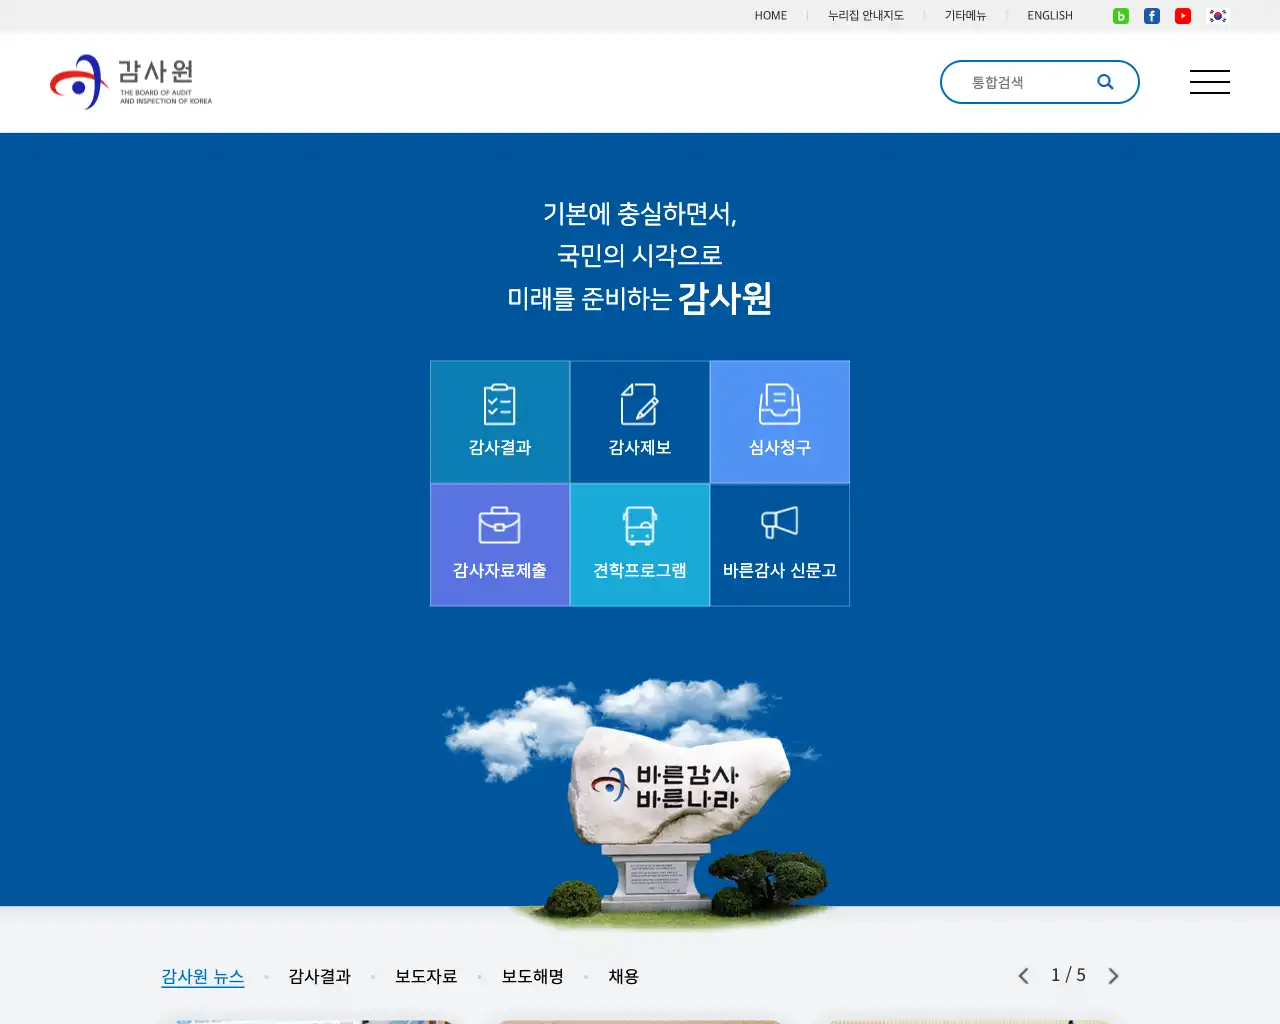Open the Facebook icon link
1280x1024 pixels.
coord(1152,16)
